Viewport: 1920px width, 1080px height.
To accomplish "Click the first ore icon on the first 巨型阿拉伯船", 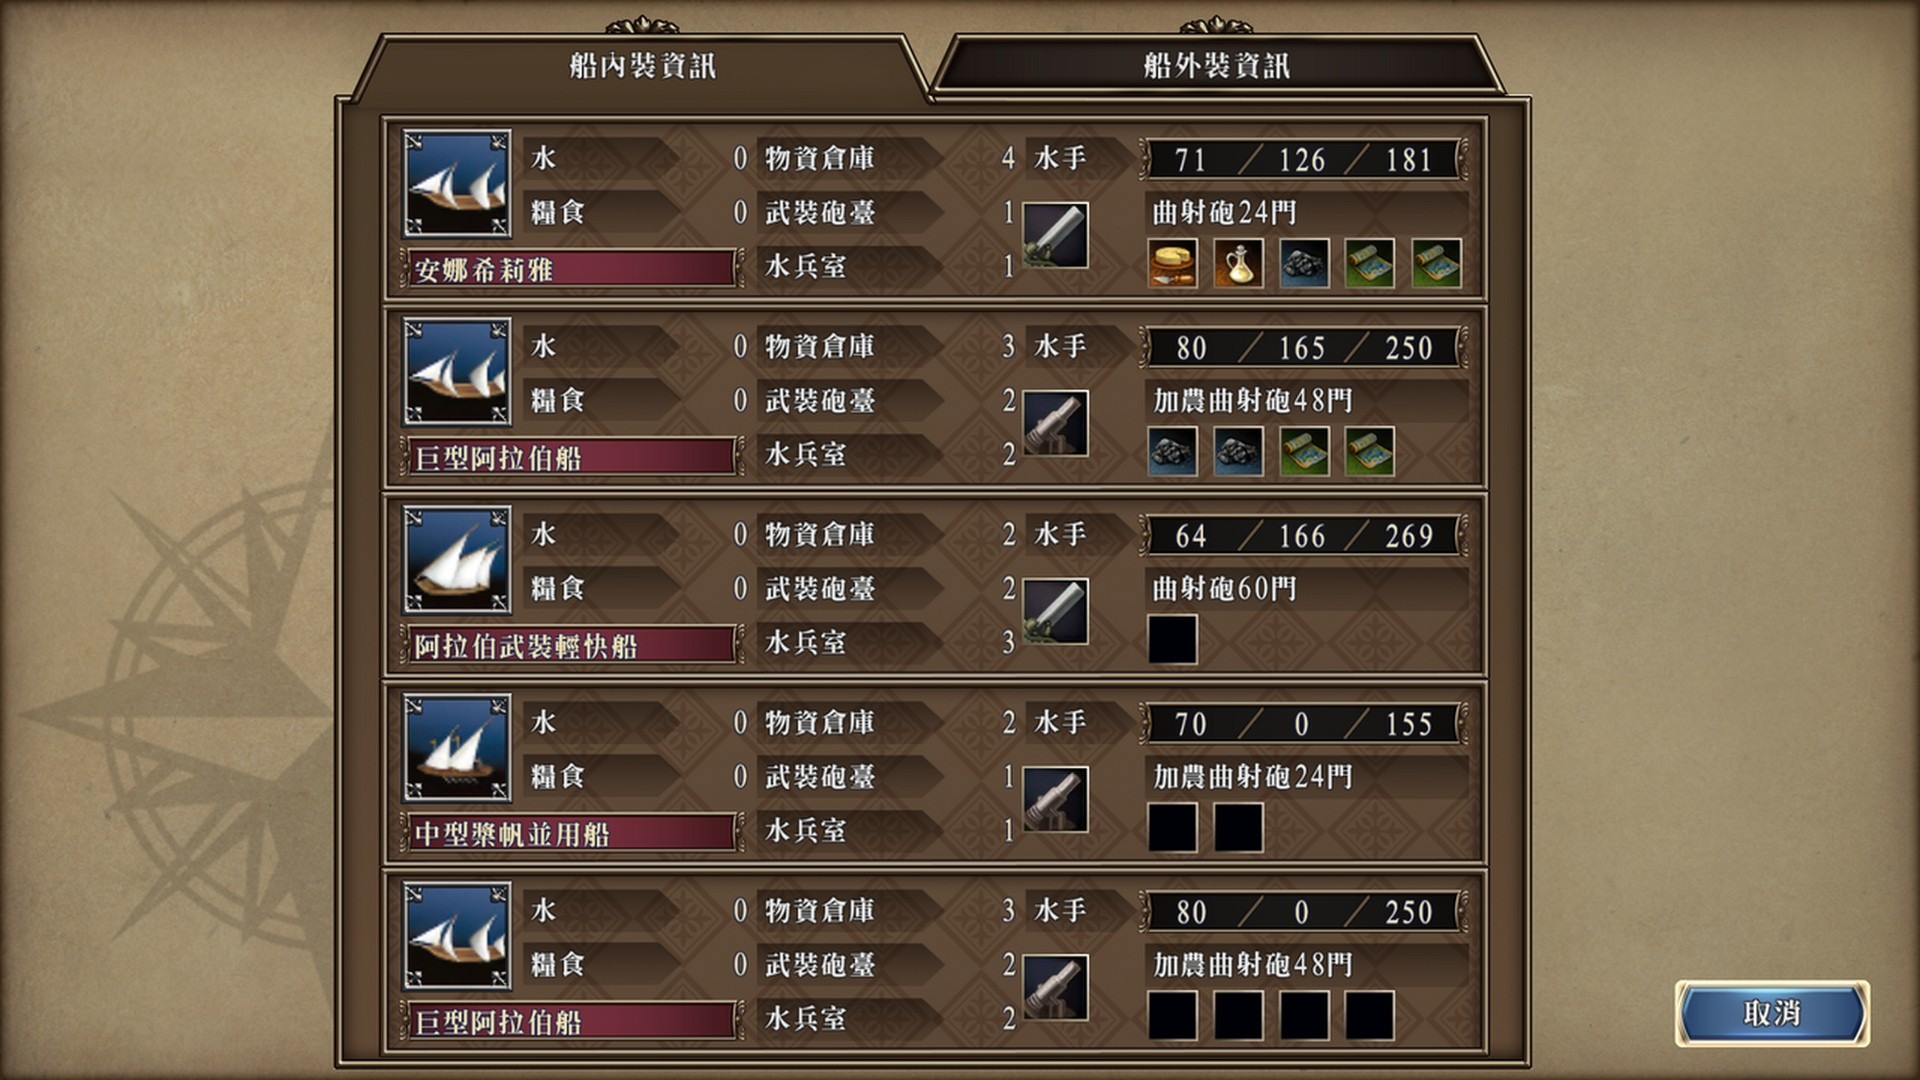I will pyautogui.click(x=1172, y=452).
